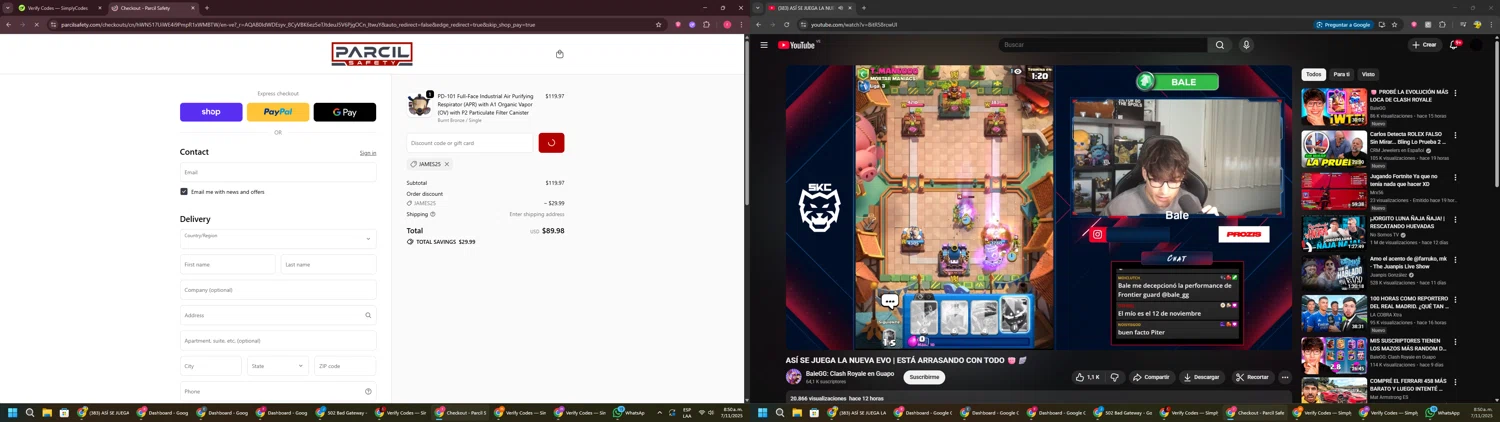Open WhatsApp from right taskbar

1443,412
